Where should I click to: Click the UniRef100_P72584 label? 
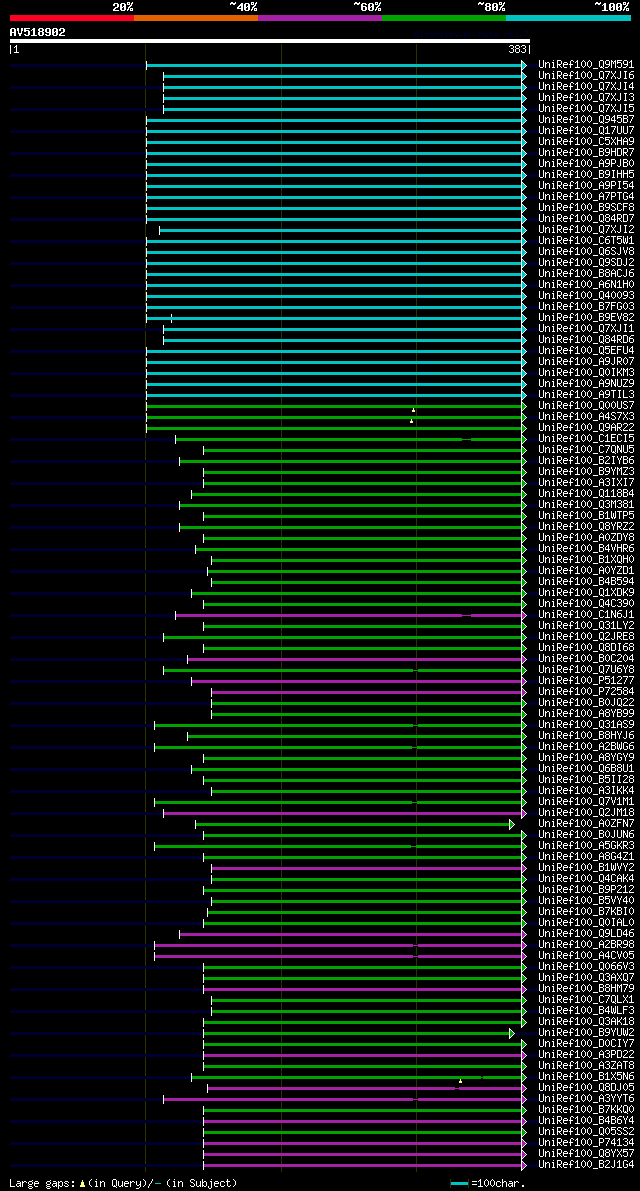pyautogui.click(x=585, y=692)
